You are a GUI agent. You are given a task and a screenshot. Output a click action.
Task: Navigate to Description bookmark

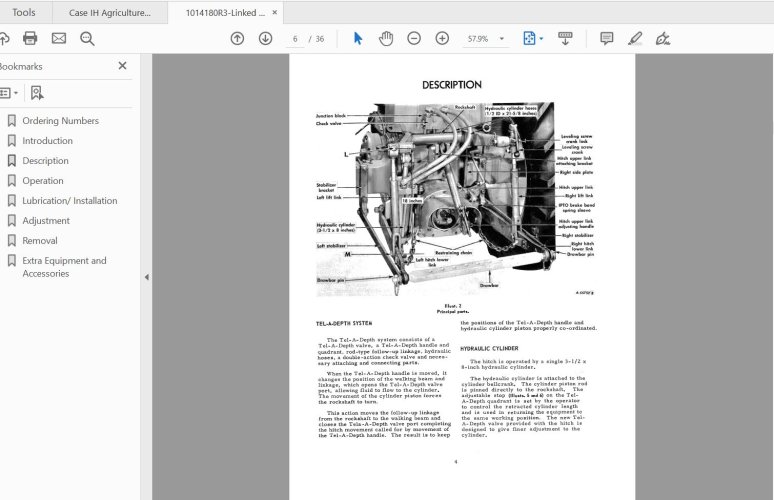(x=45, y=161)
